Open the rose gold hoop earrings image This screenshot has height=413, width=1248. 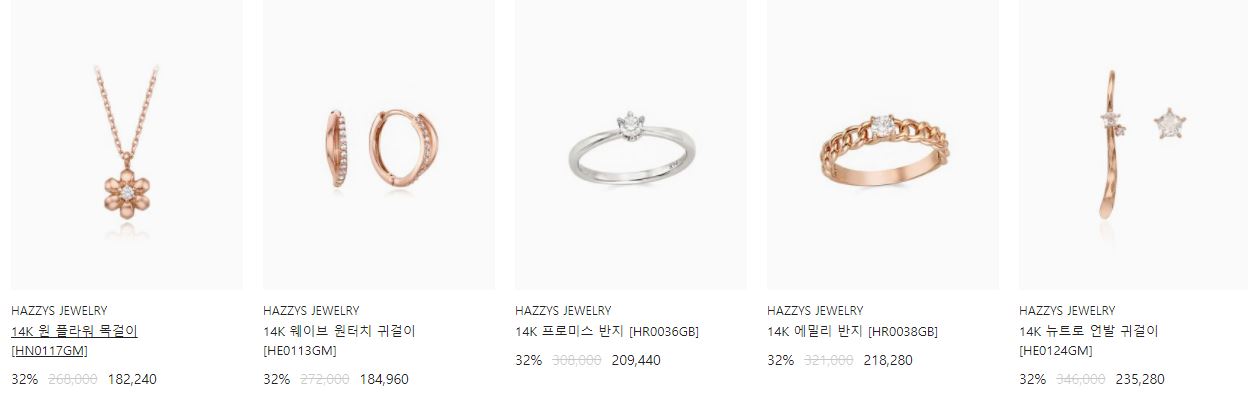pos(379,144)
